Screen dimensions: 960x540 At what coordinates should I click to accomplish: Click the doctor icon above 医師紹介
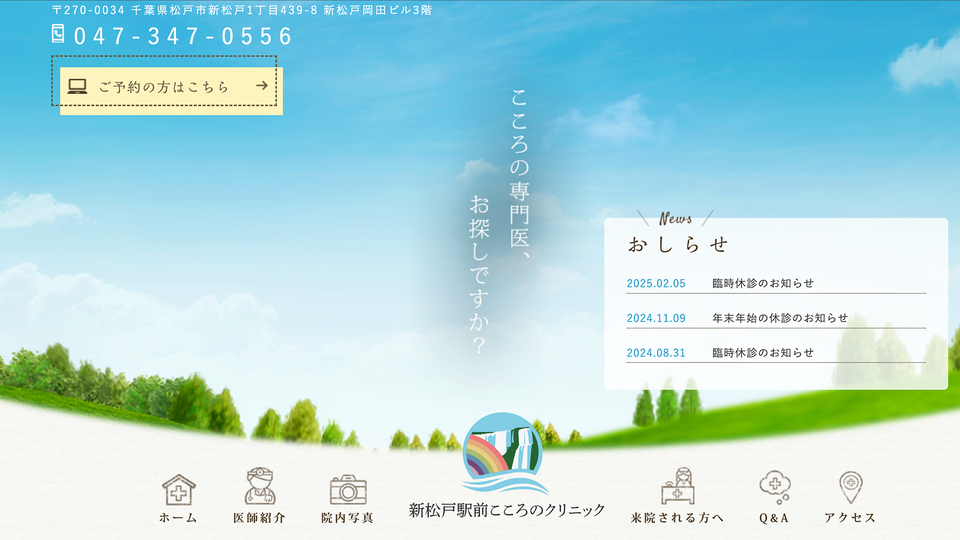(260, 486)
